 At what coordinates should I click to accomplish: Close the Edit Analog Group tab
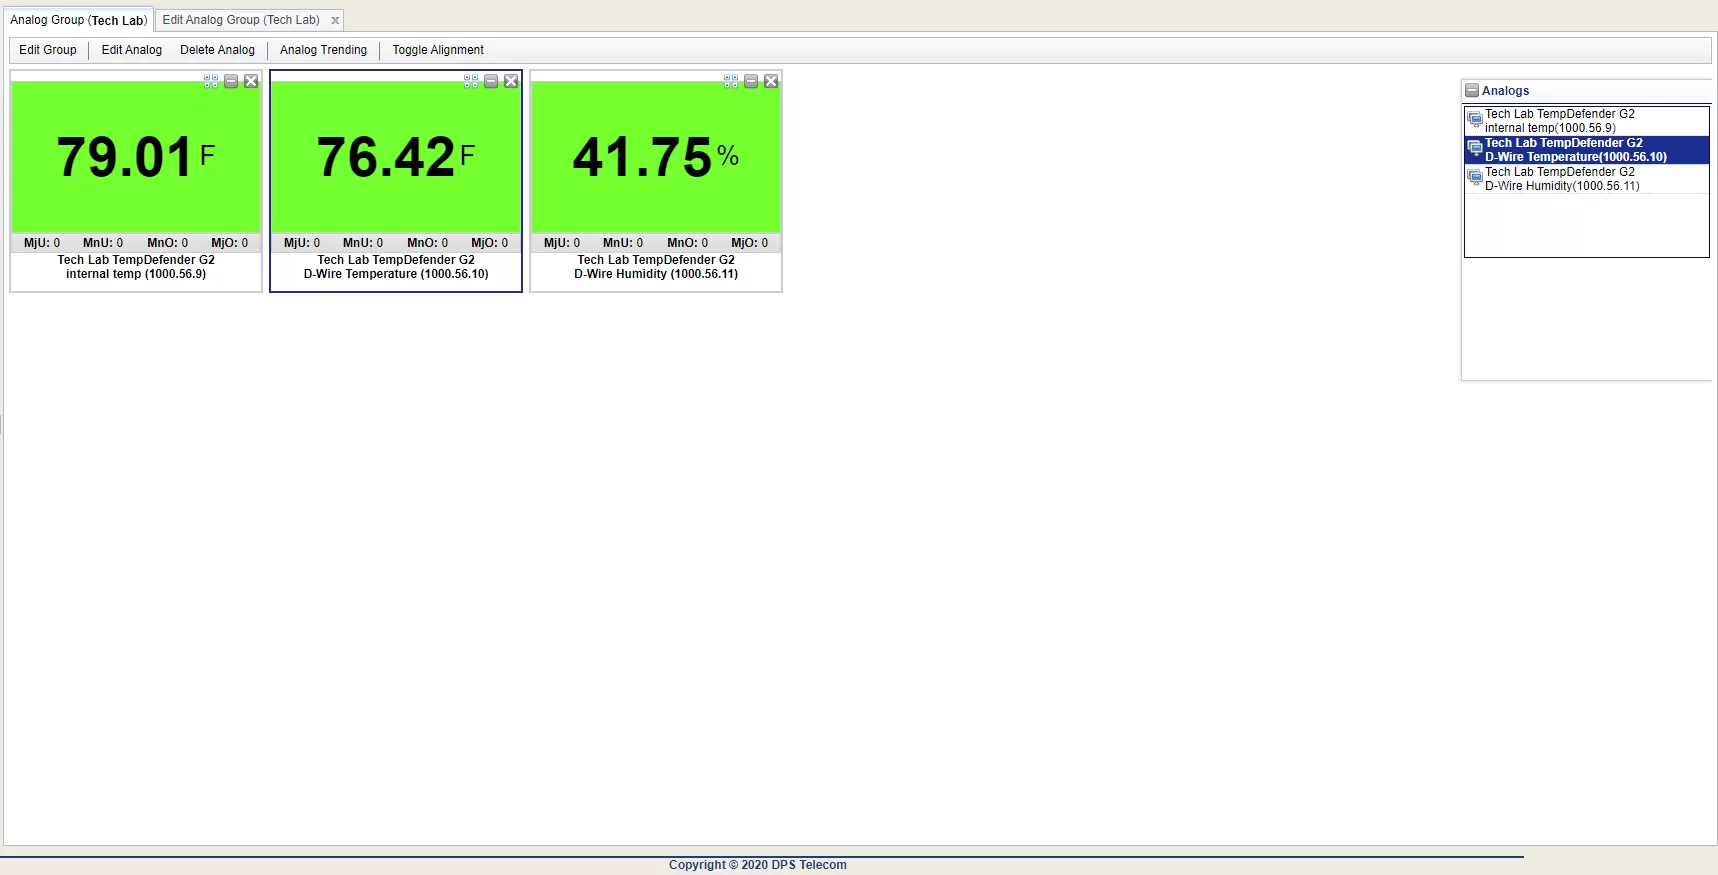point(335,20)
